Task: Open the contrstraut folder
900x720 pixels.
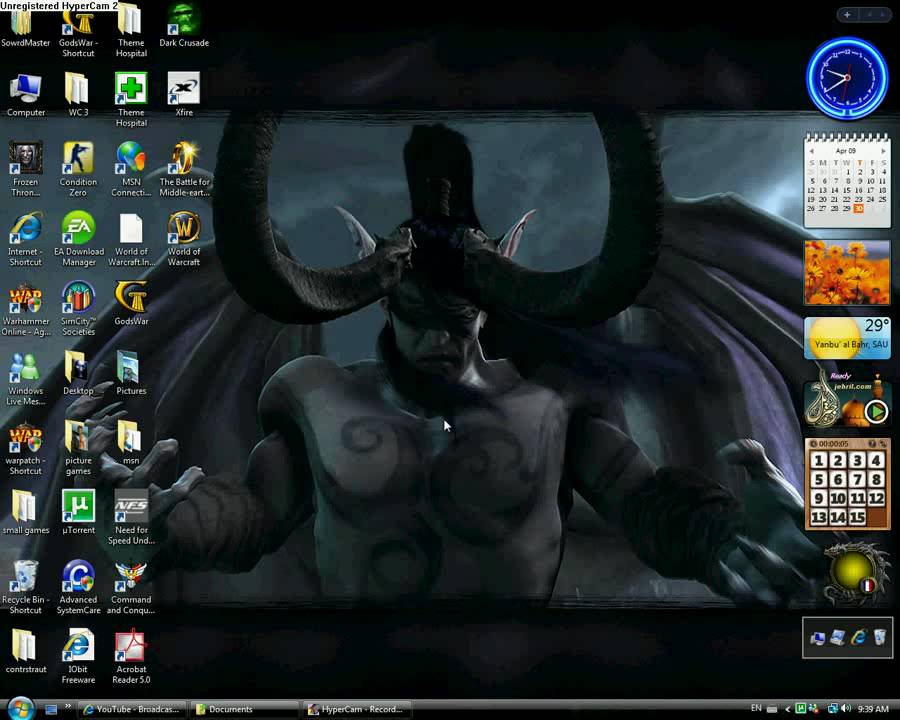Action: 25,651
